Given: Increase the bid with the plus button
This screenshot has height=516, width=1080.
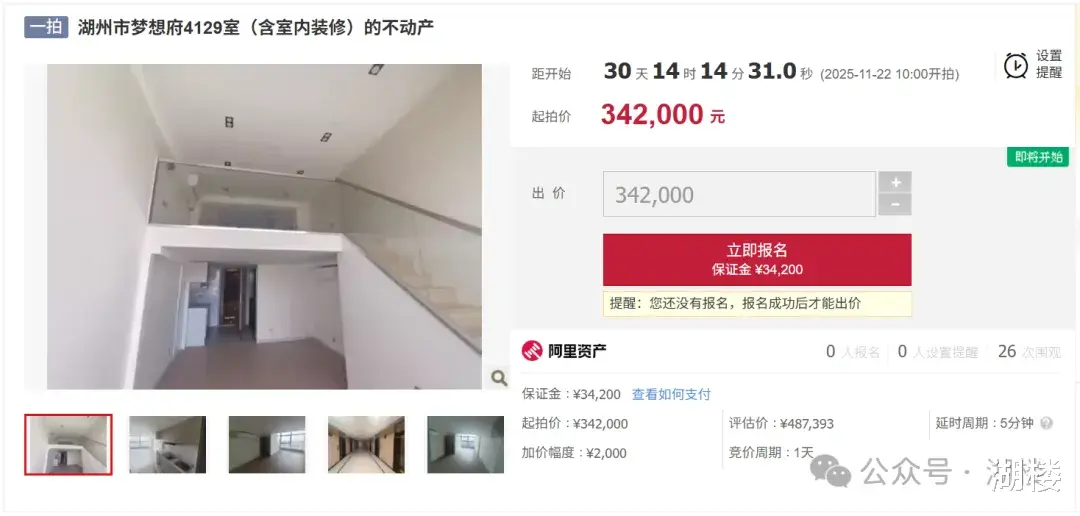Looking at the screenshot, I should (x=895, y=182).
